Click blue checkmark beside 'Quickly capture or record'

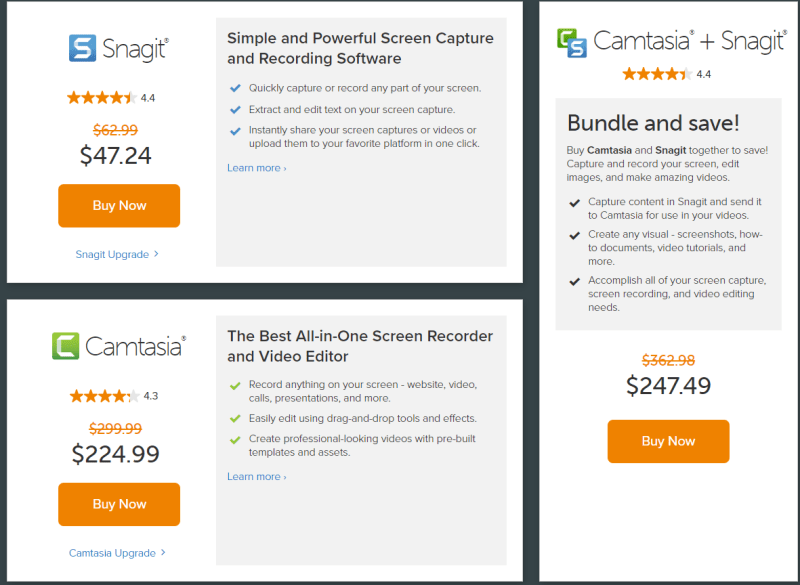click(x=235, y=88)
